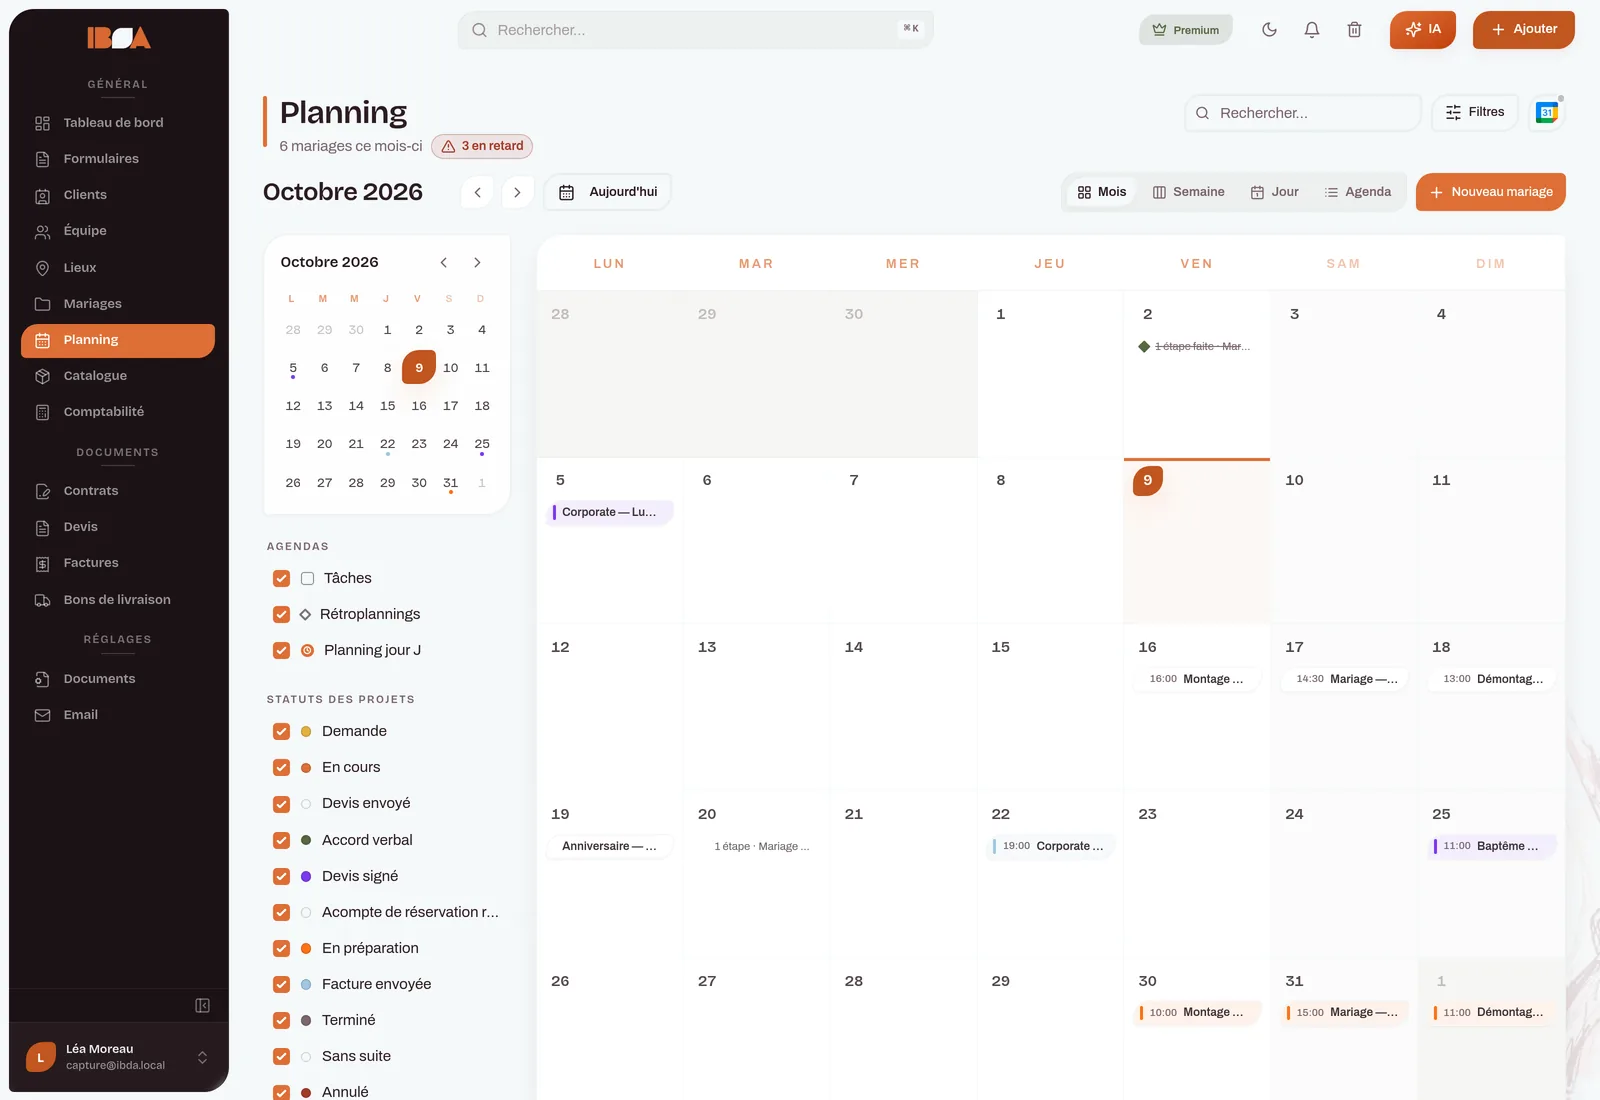This screenshot has height=1100, width=1600.
Task: Select Planning in sidebar
Action: [x=118, y=340]
